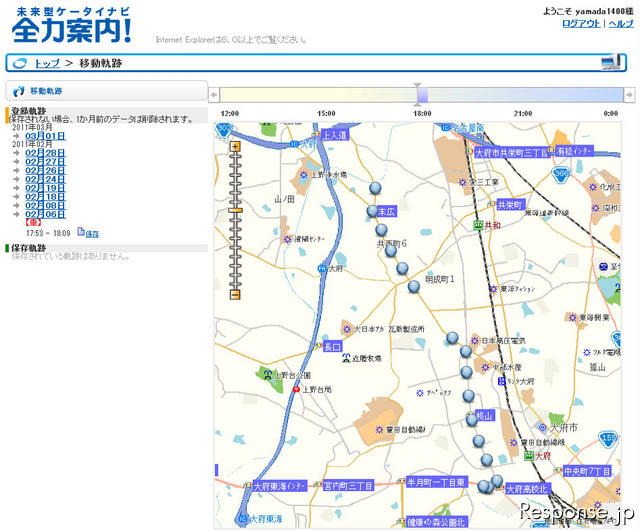Click the track point marker next to 末広
640x531 pixels.
pos(372,211)
